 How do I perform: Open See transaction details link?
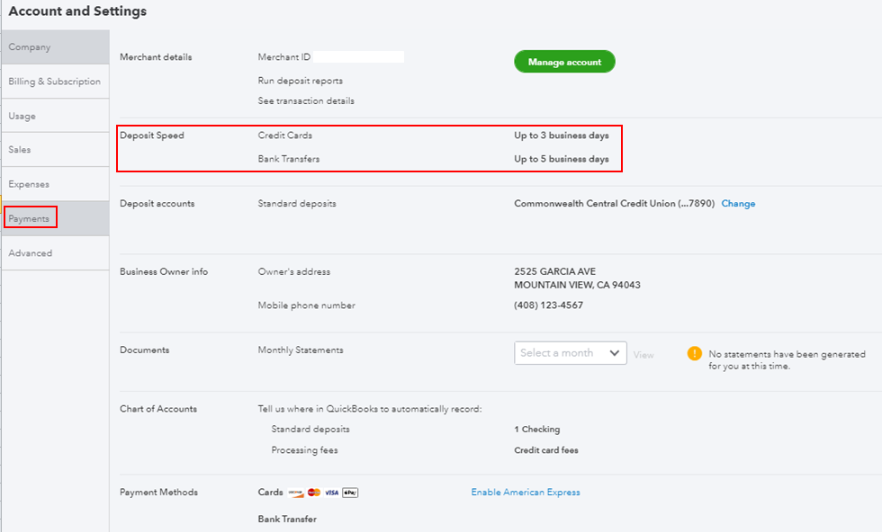click(306, 101)
